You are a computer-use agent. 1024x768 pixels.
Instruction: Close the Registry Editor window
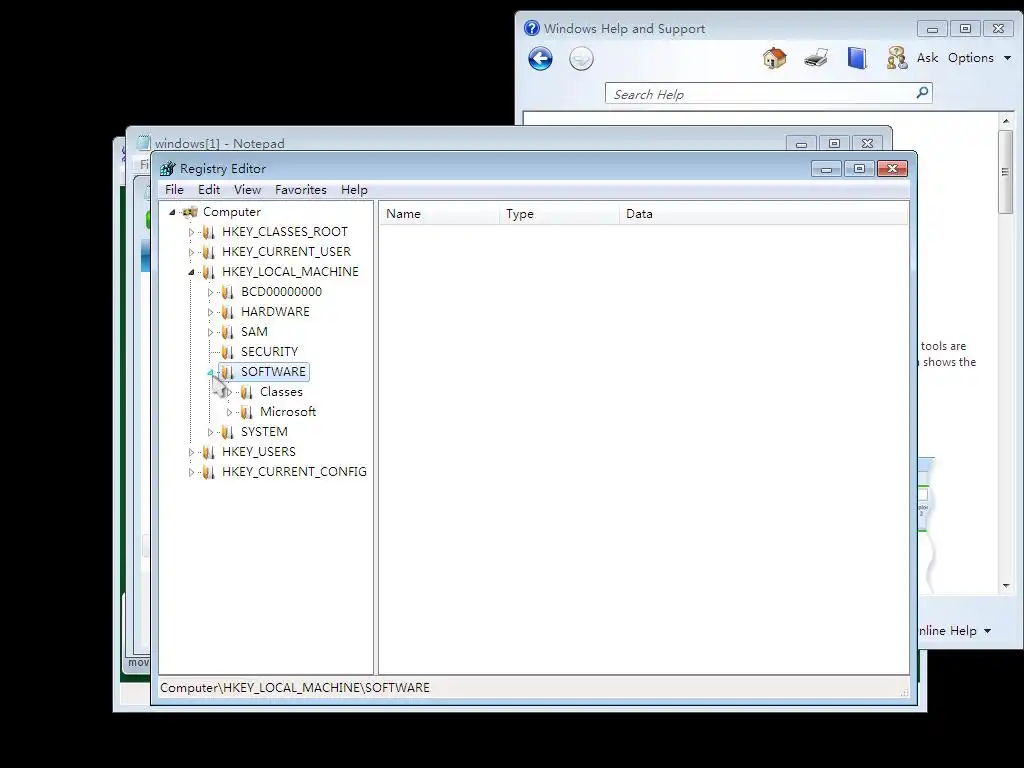pyautogui.click(x=892, y=168)
